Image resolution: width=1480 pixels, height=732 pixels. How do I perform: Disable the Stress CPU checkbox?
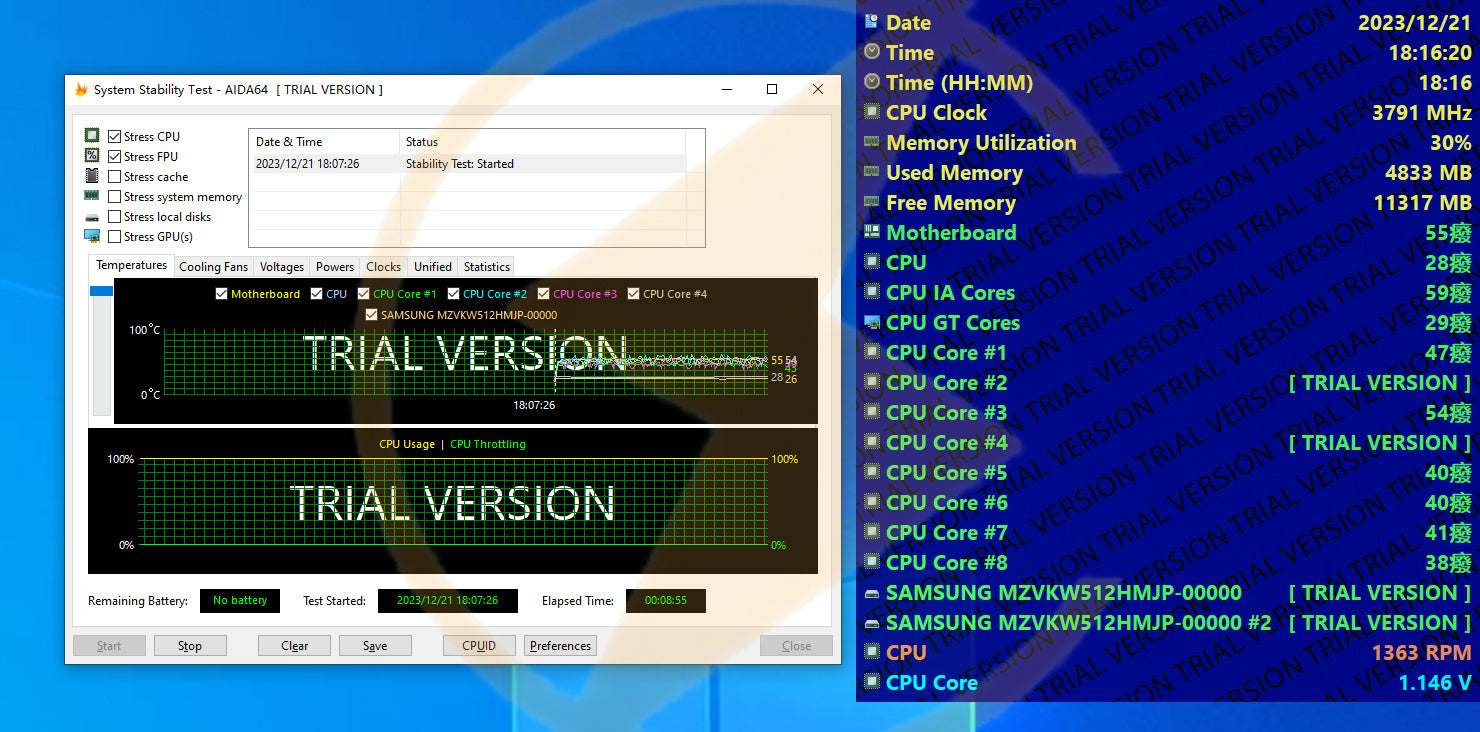click(115, 137)
